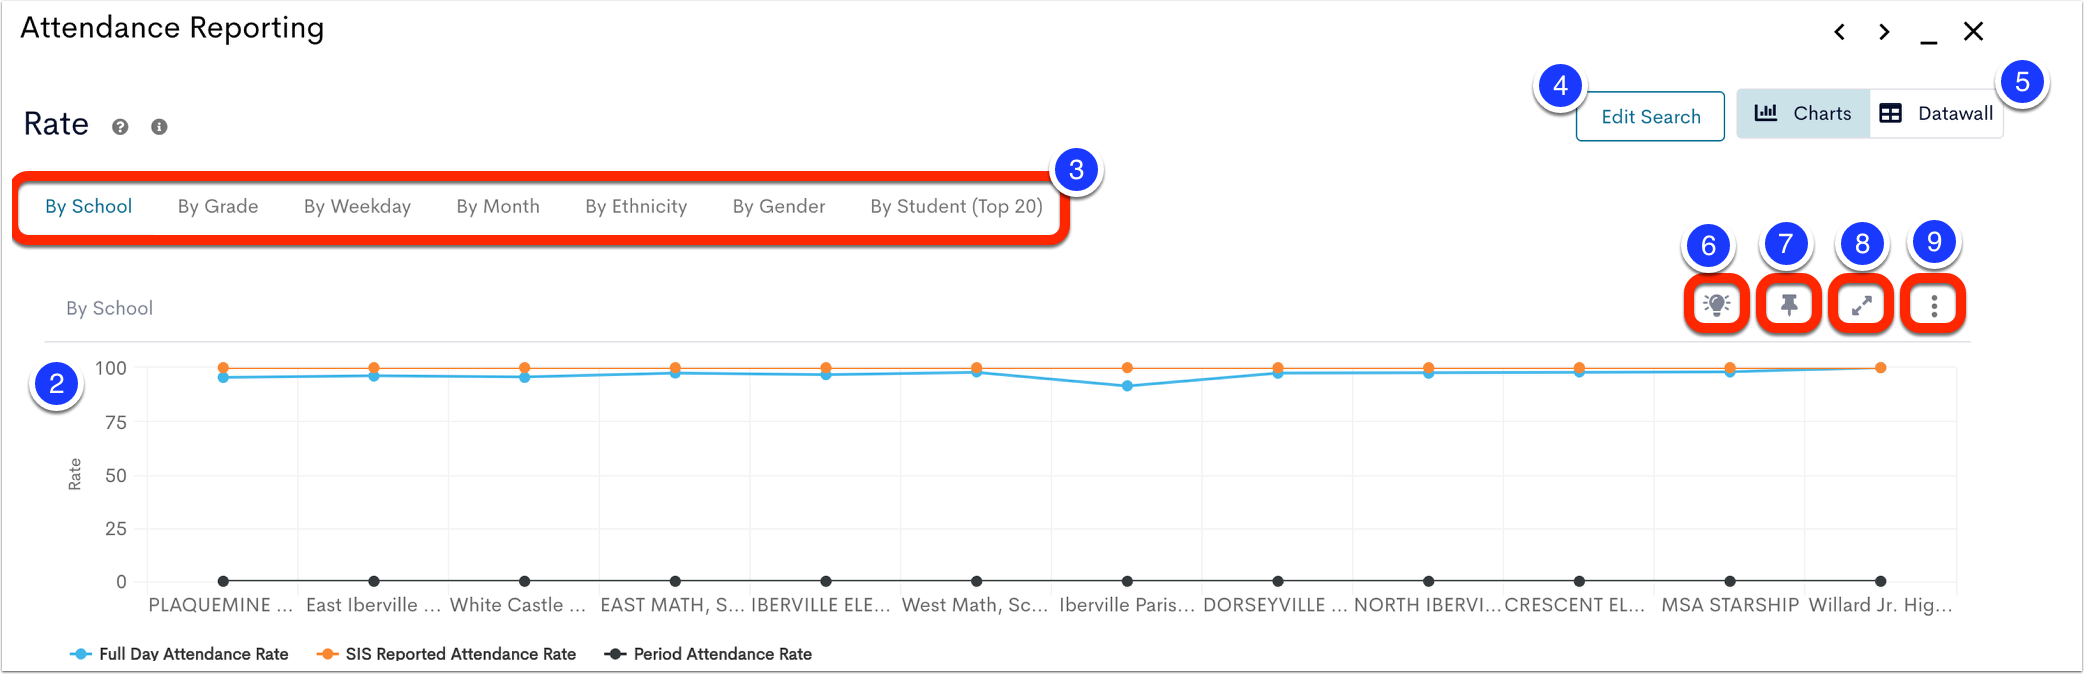Go to next panel with right chevron
The width and height of the screenshot is (2084, 674).
[x=1884, y=32]
